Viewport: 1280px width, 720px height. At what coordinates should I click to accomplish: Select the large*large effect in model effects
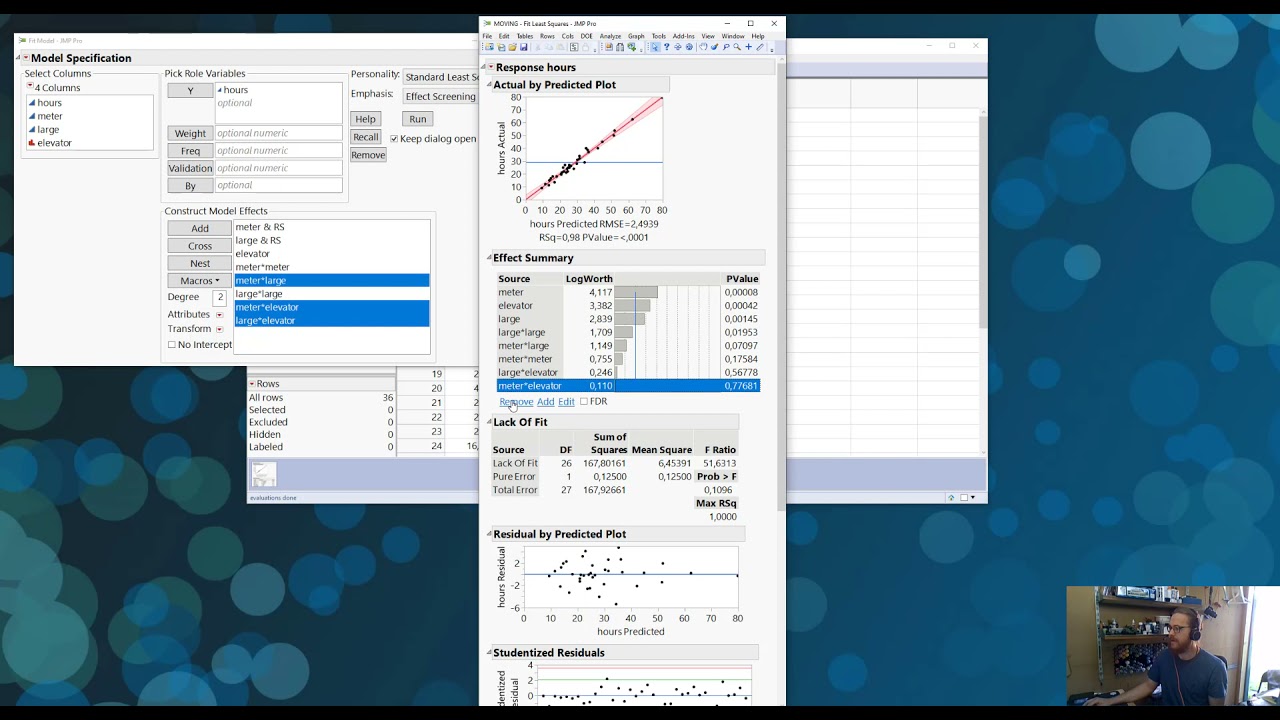pyautogui.click(x=259, y=294)
